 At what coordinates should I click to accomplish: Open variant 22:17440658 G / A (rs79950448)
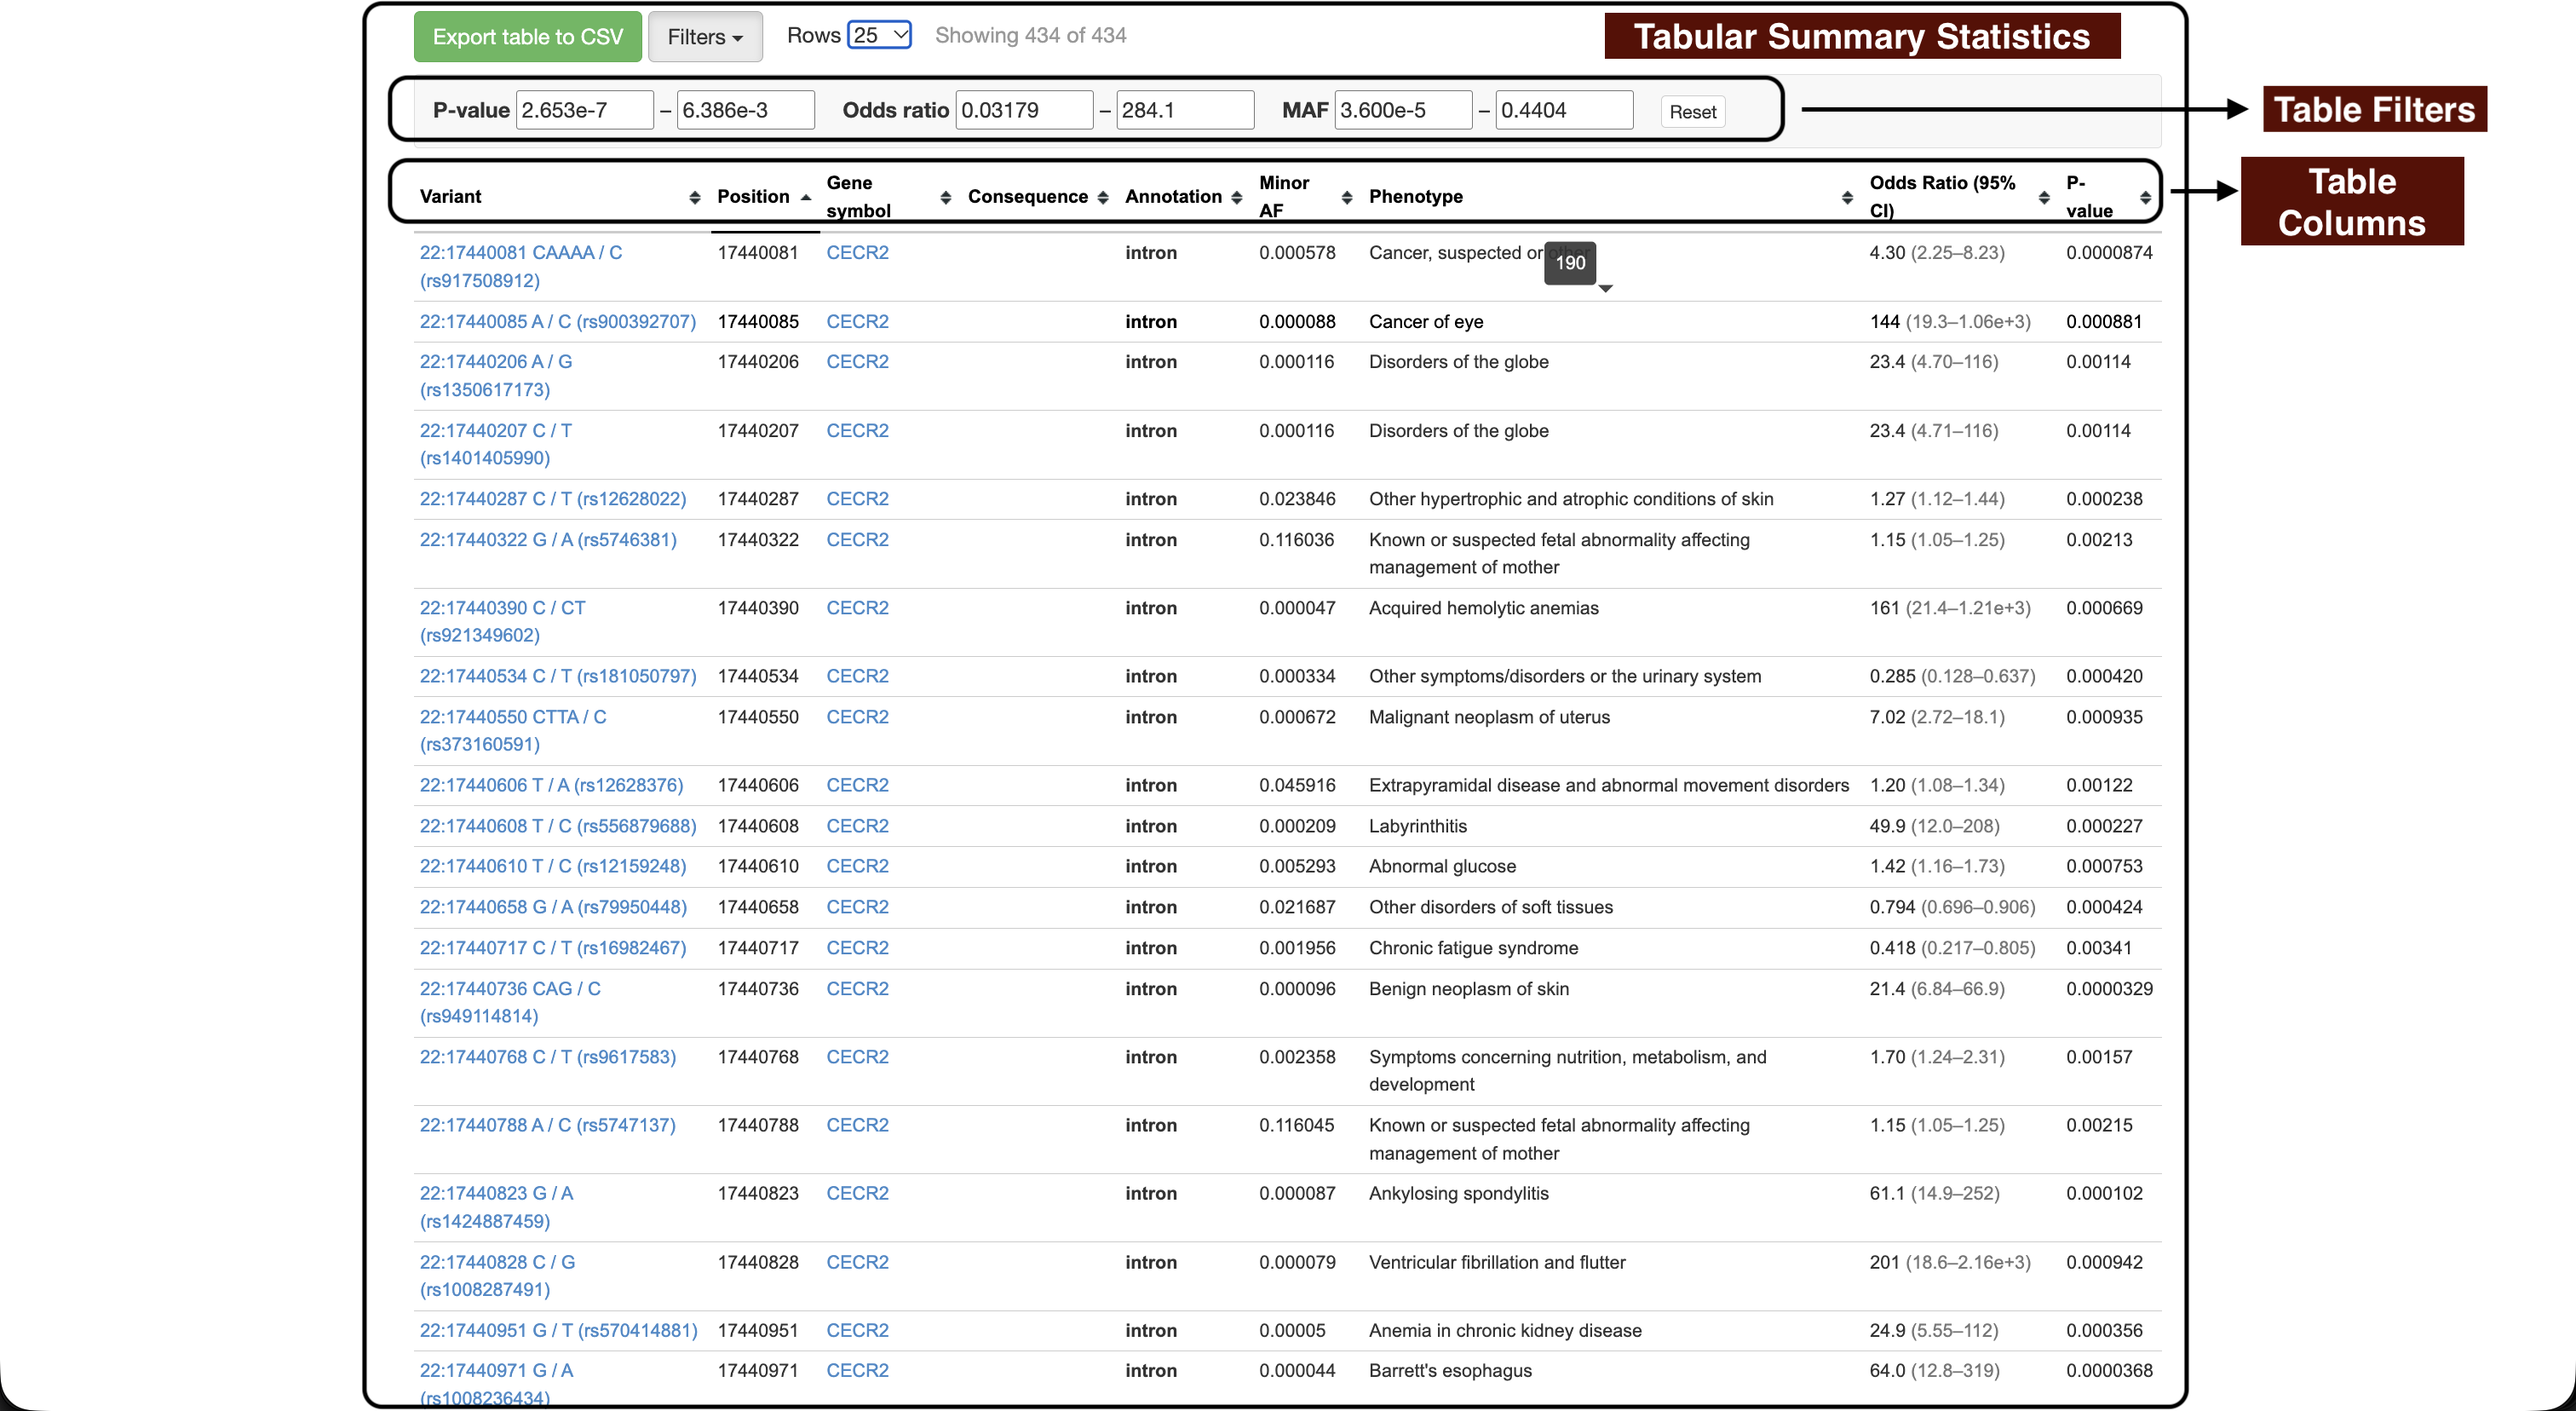point(553,907)
